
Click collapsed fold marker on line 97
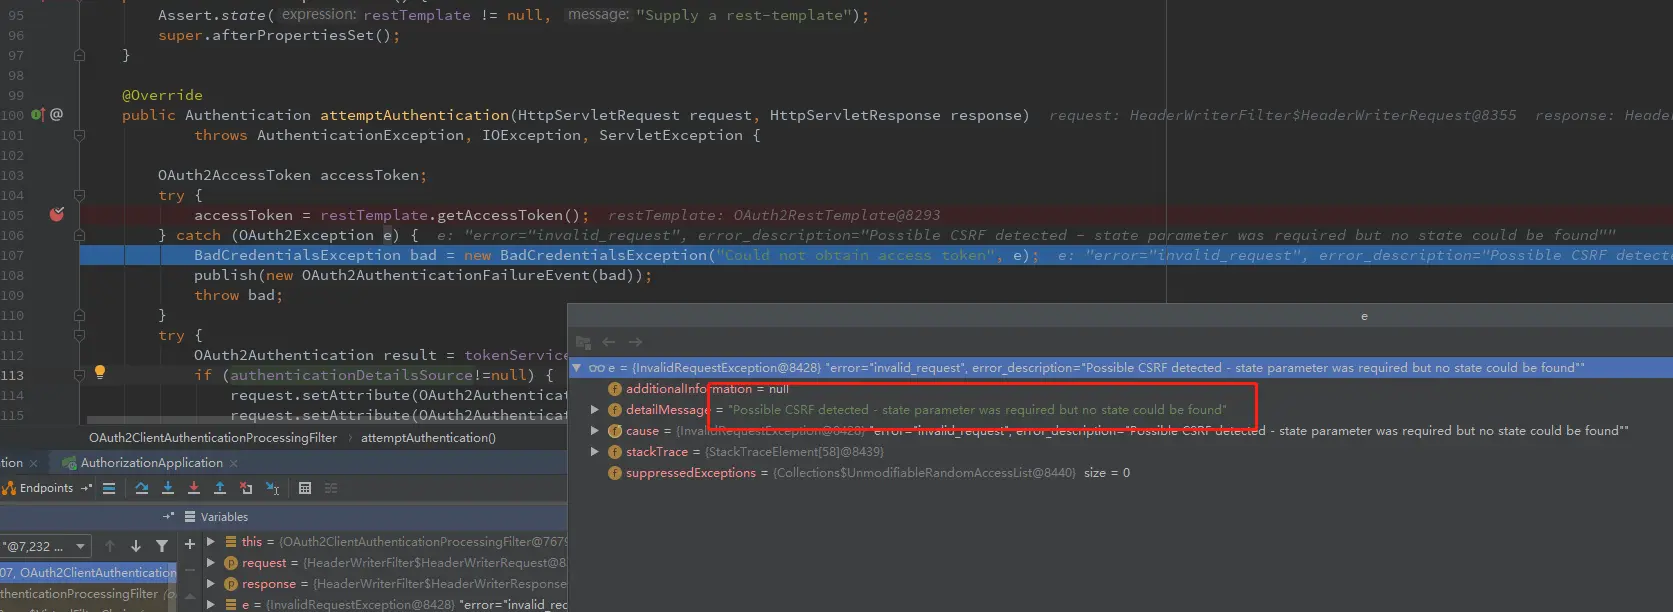79,55
